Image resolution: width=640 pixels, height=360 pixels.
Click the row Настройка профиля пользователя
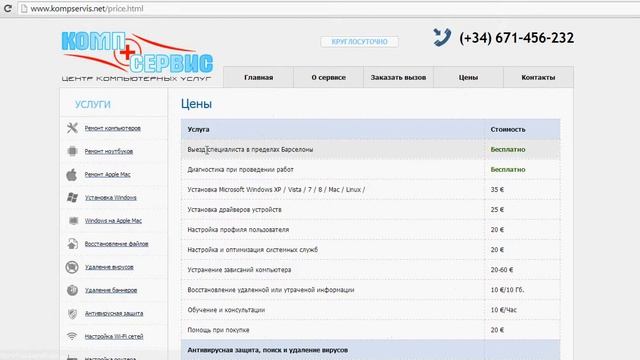click(x=371, y=229)
